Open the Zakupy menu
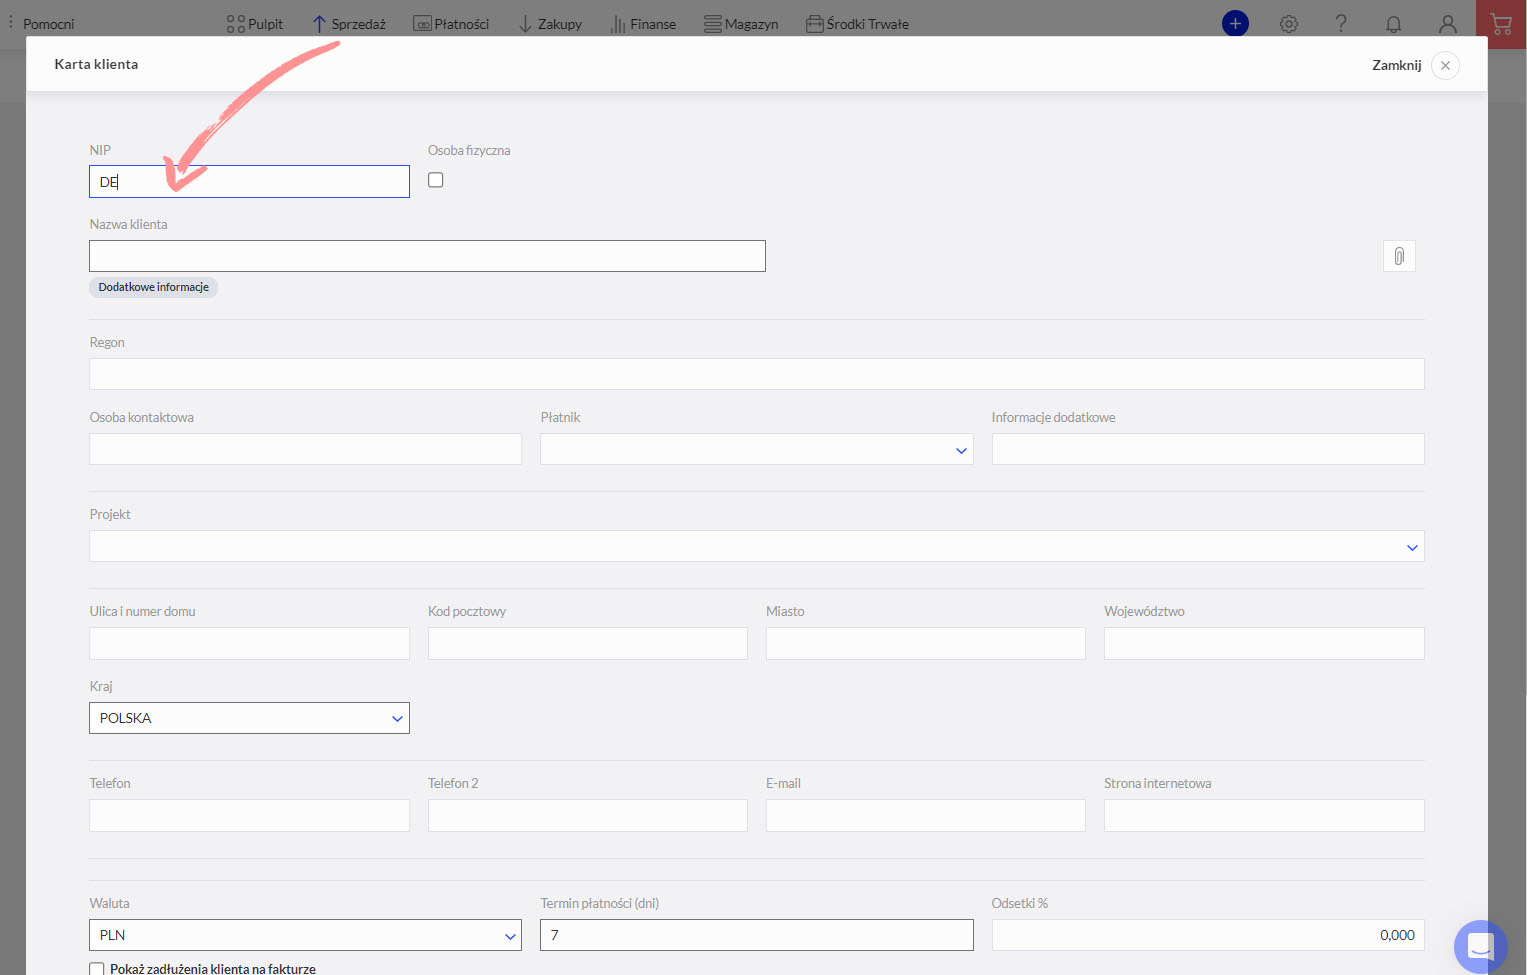Screen dimensions: 1527x975 [550, 24]
